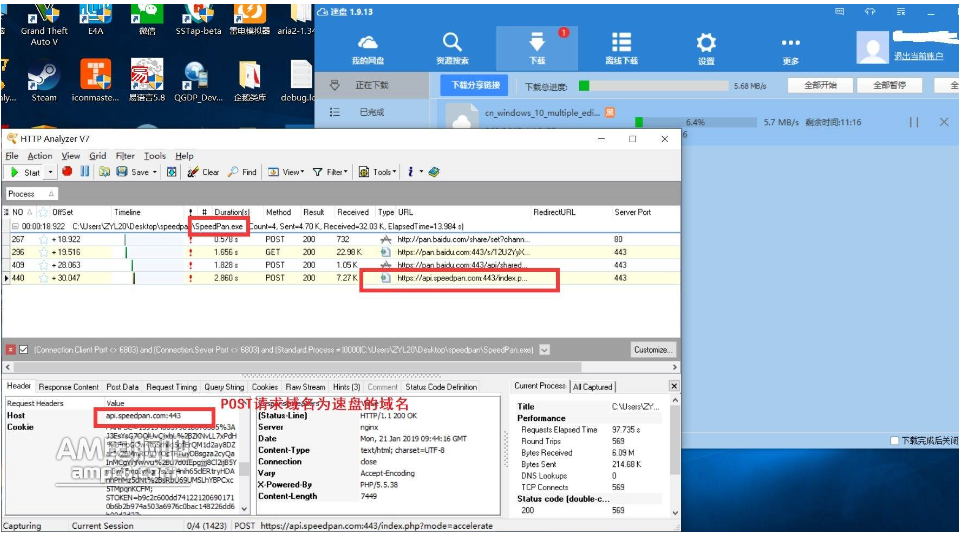Open 资源搜索 search in SpeedPan

pyautogui.click(x=452, y=49)
